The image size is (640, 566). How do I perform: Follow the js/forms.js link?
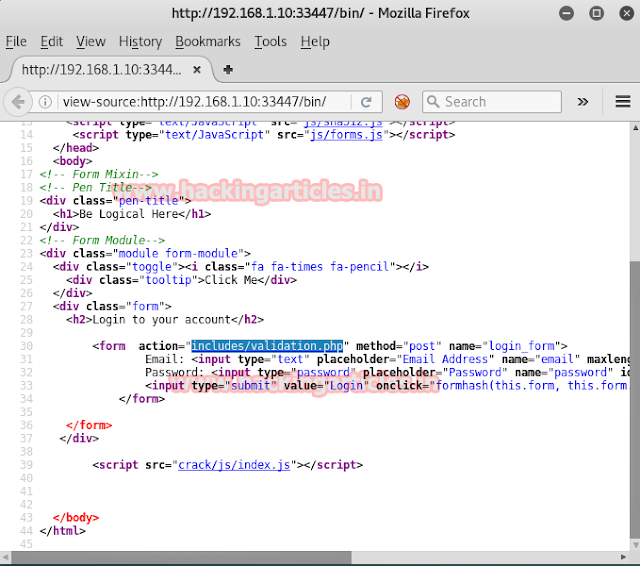click(346, 135)
